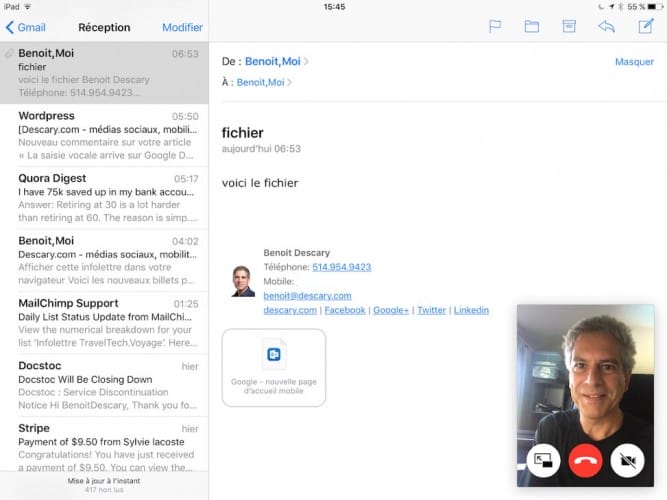
Task: Expand recipient Benoit,Moi in the À field
Action: pos(264,83)
